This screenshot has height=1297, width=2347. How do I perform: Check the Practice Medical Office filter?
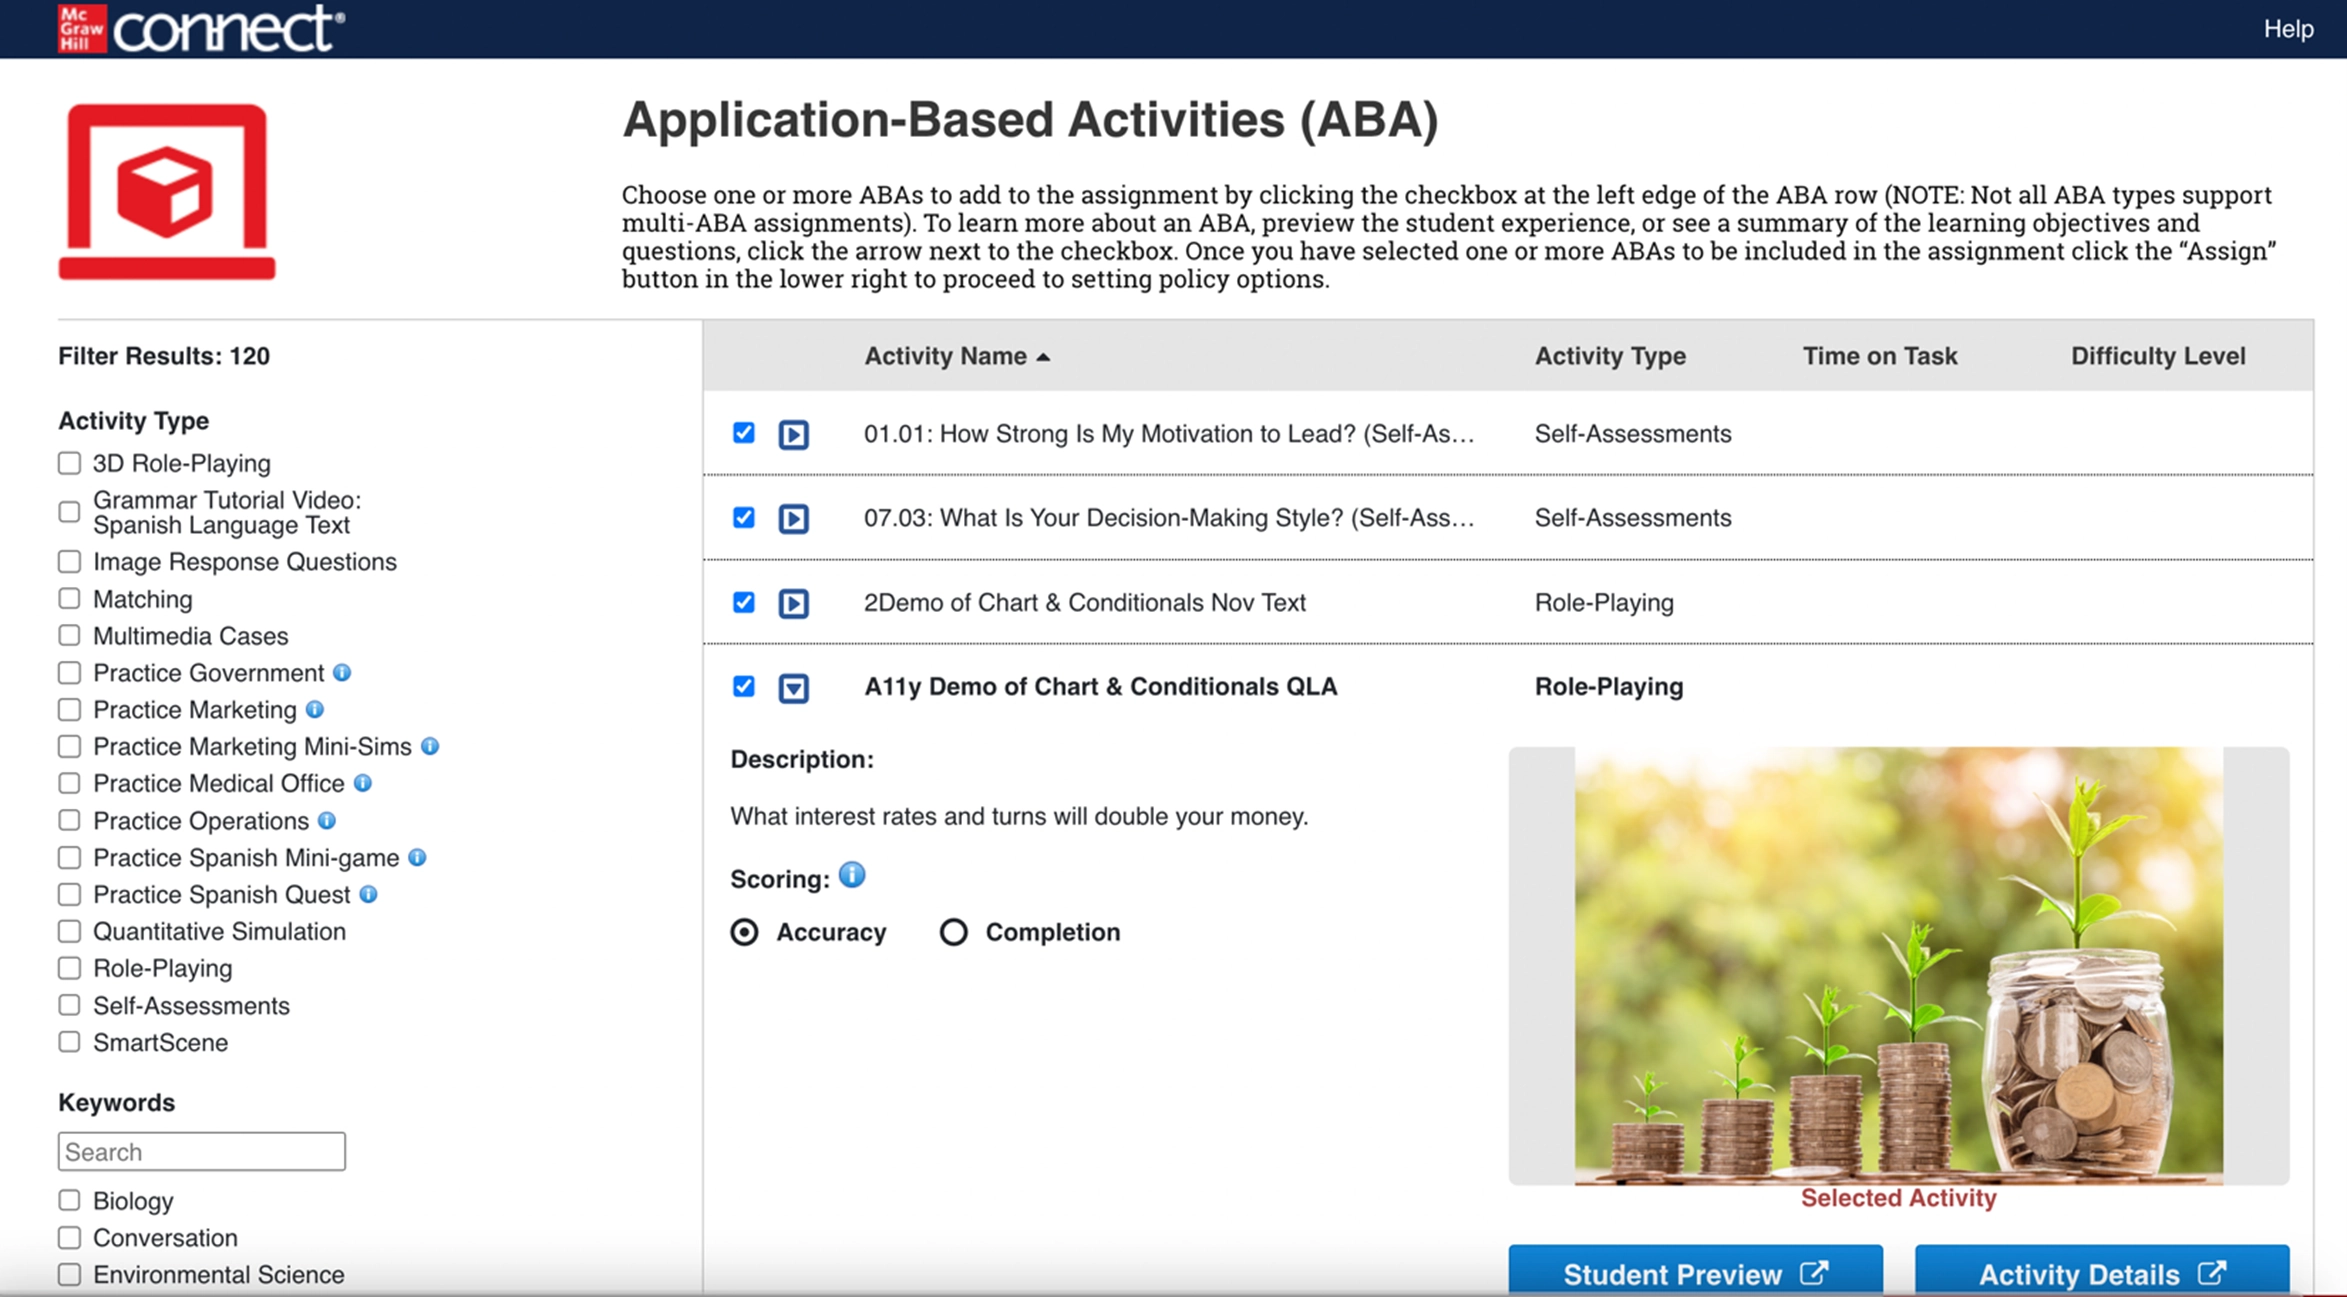point(69,783)
